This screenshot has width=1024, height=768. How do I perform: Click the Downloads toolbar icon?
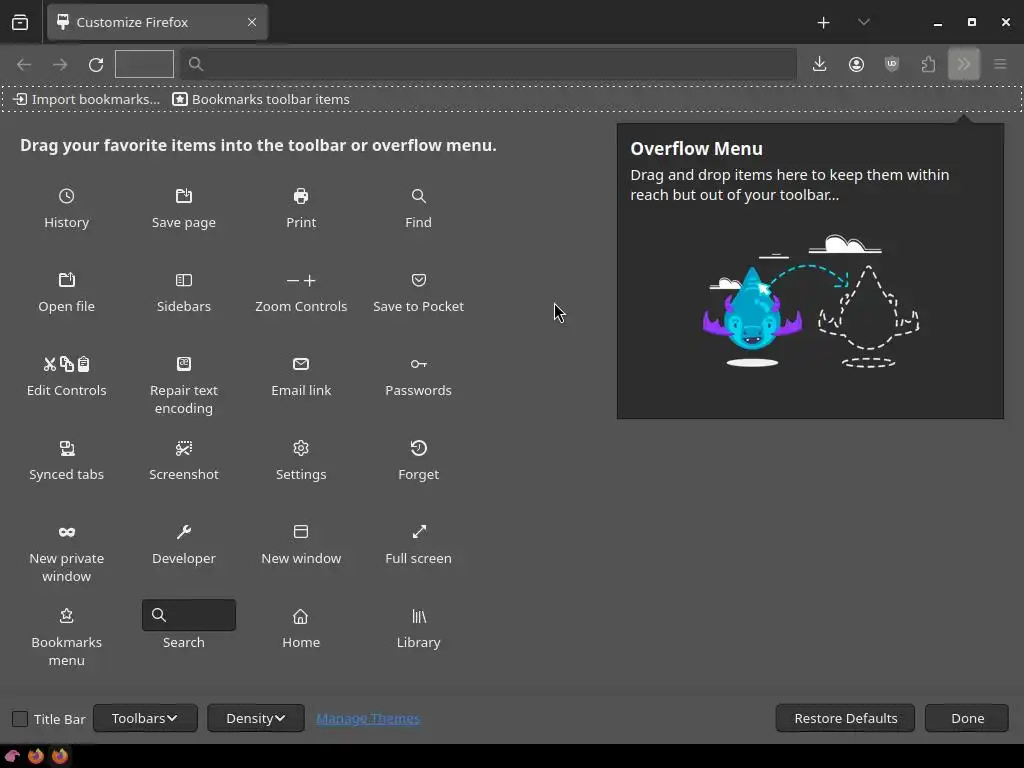(x=820, y=64)
